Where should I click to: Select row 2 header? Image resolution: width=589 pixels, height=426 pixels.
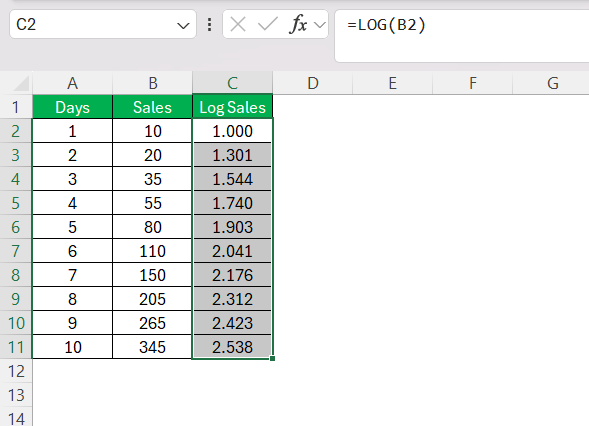tap(16, 131)
